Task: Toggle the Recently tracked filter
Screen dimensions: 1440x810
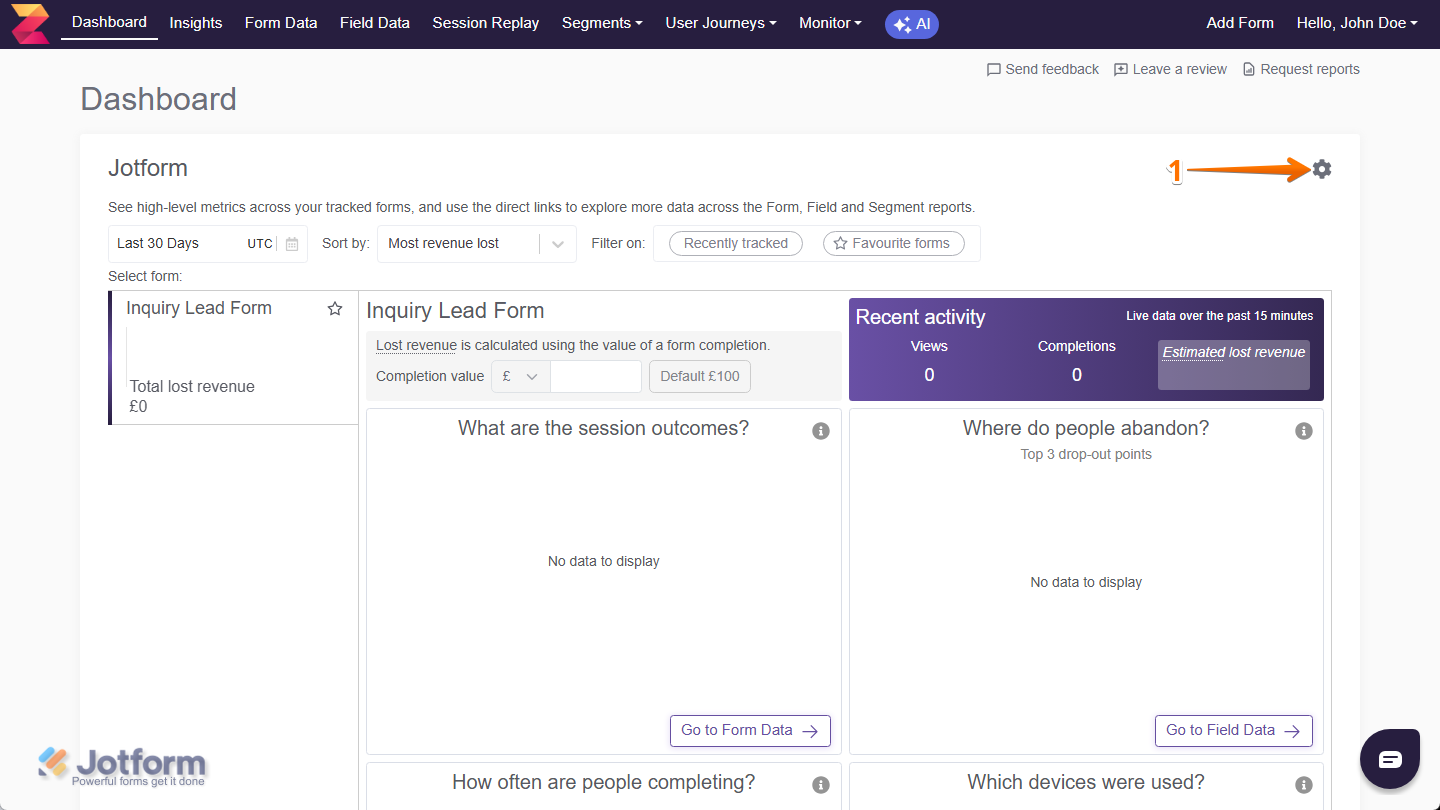Action: point(735,243)
